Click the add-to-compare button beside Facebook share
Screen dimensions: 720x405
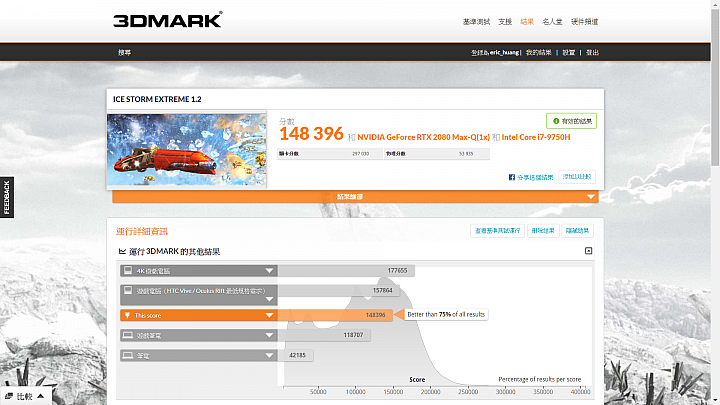coord(577,177)
